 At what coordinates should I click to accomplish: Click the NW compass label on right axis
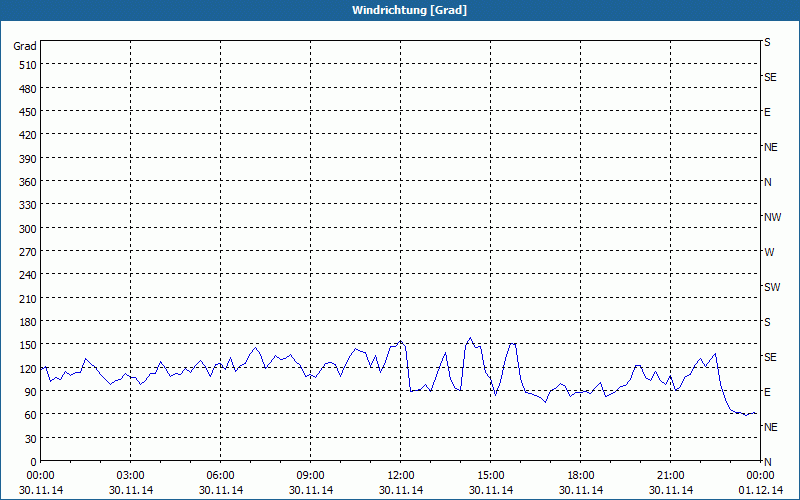(772, 217)
